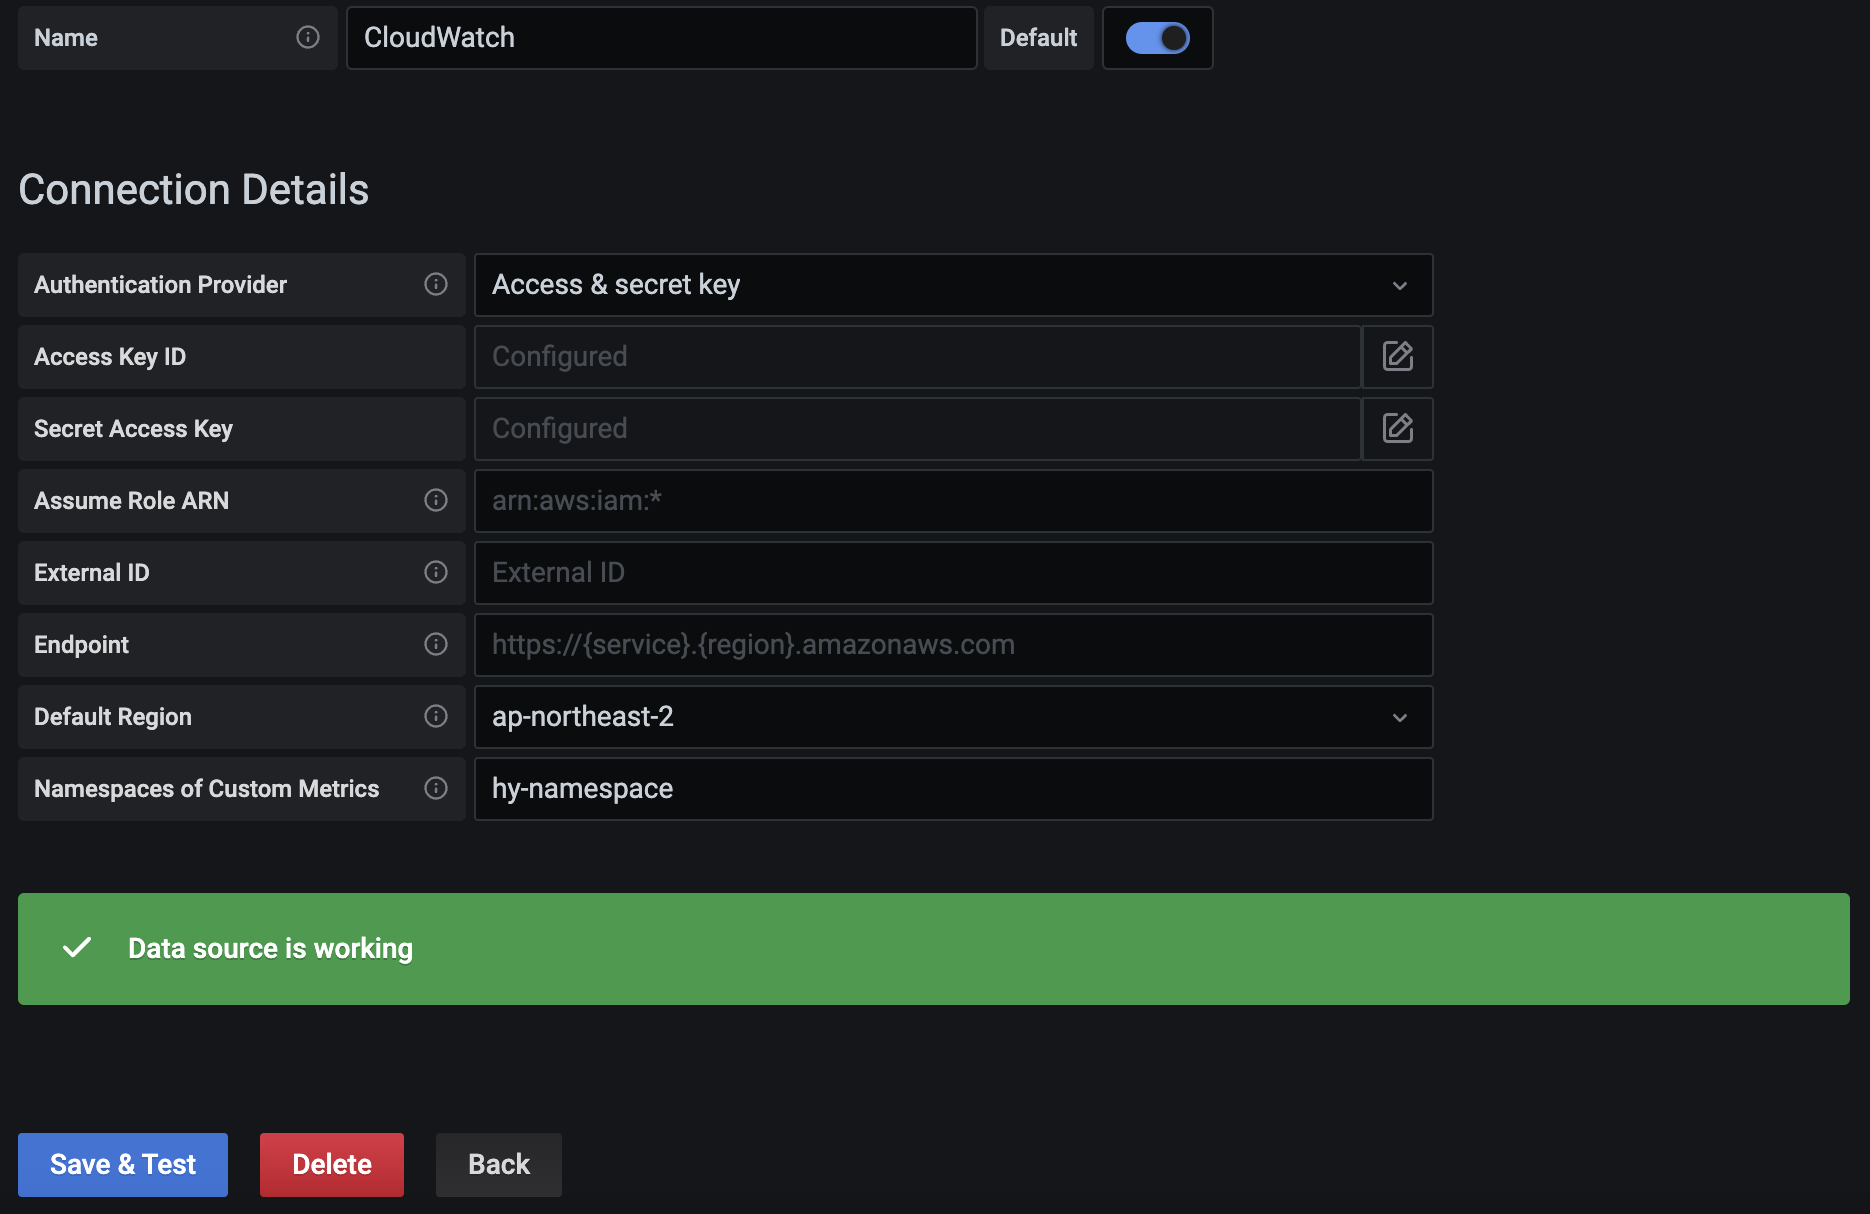Focus the External ID input field

point(953,573)
